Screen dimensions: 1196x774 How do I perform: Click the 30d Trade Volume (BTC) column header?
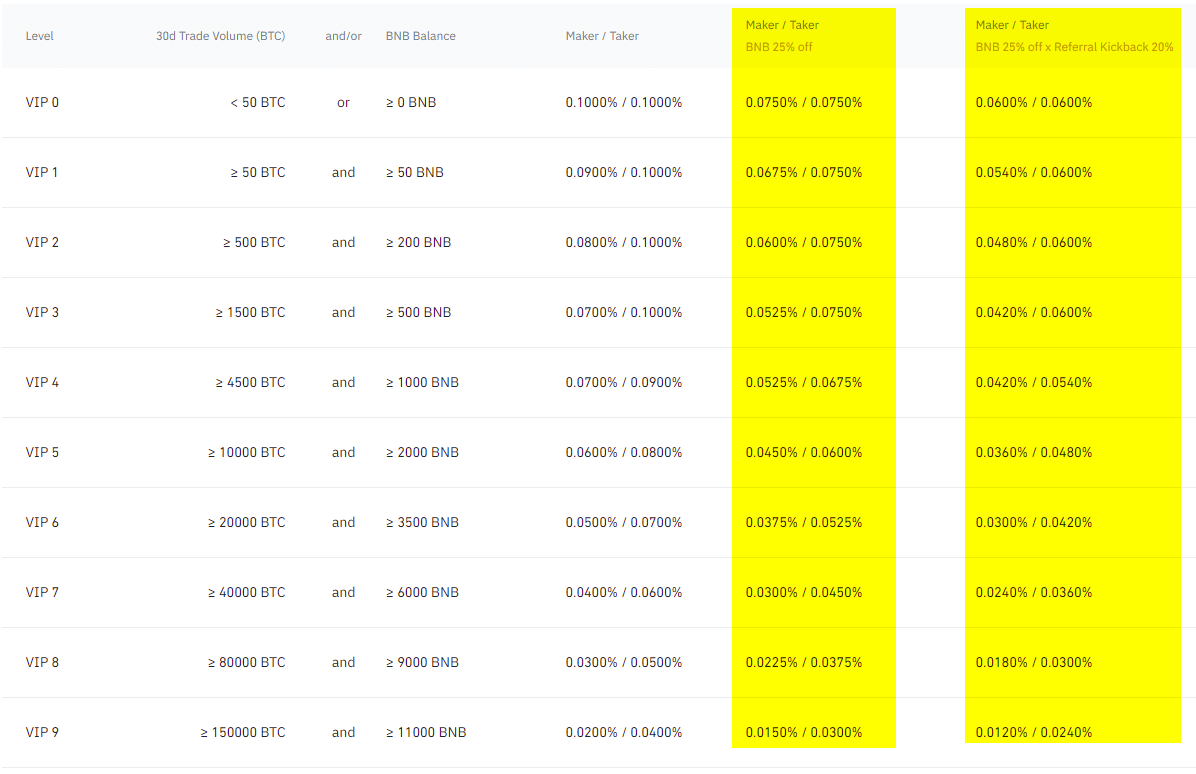pyautogui.click(x=220, y=36)
